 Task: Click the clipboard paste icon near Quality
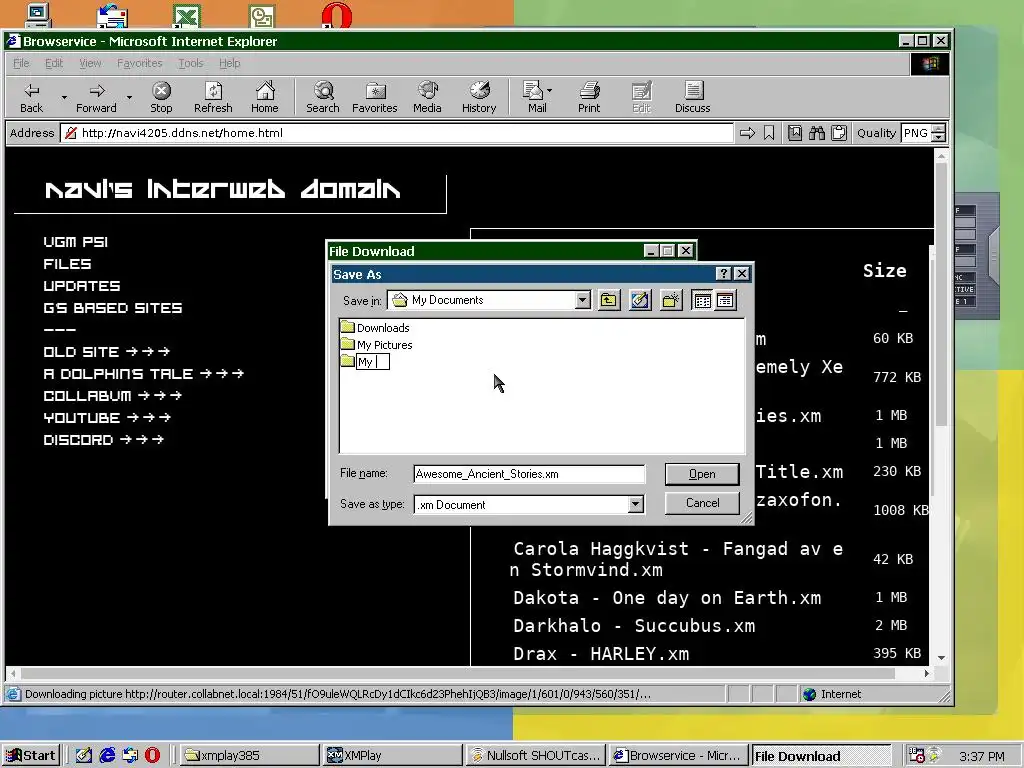(x=839, y=133)
